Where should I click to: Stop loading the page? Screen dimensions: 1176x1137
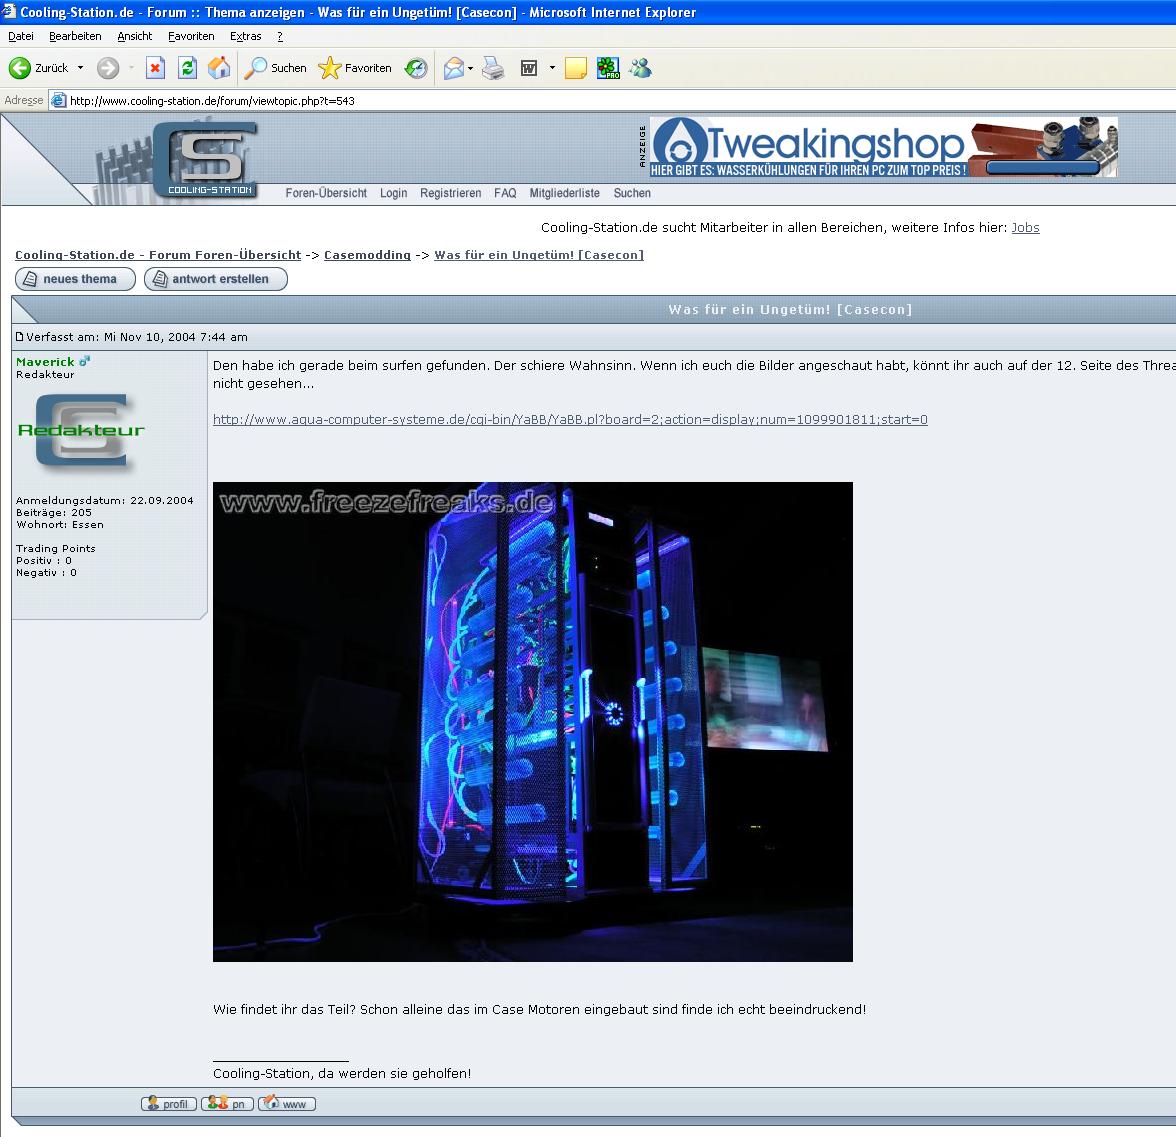pos(155,68)
